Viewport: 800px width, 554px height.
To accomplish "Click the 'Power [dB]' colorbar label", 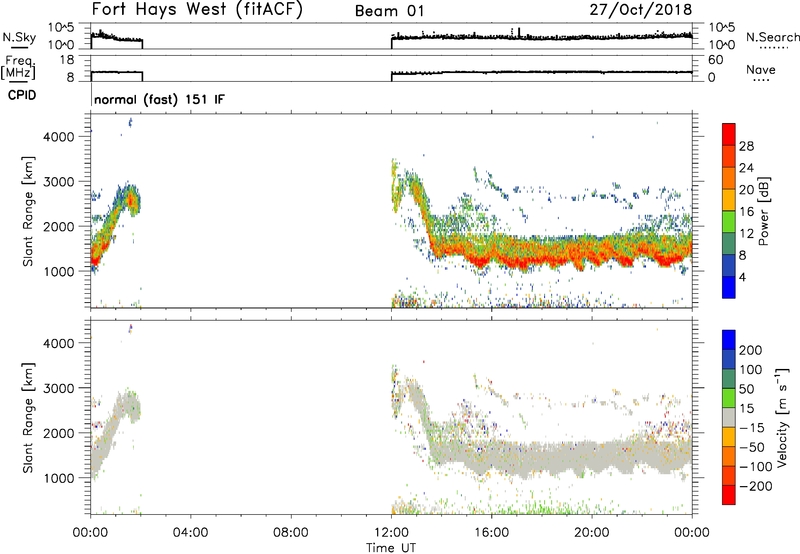I will tap(763, 211).
